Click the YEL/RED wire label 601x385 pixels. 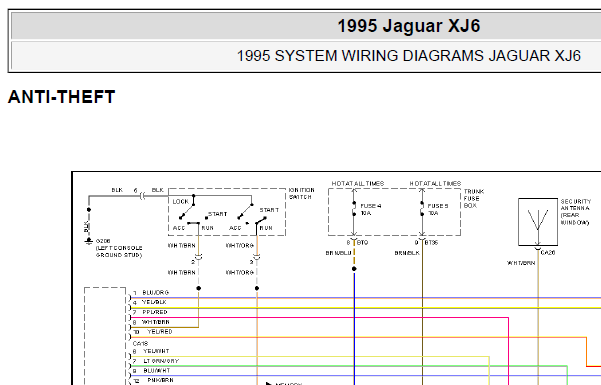click(160, 332)
